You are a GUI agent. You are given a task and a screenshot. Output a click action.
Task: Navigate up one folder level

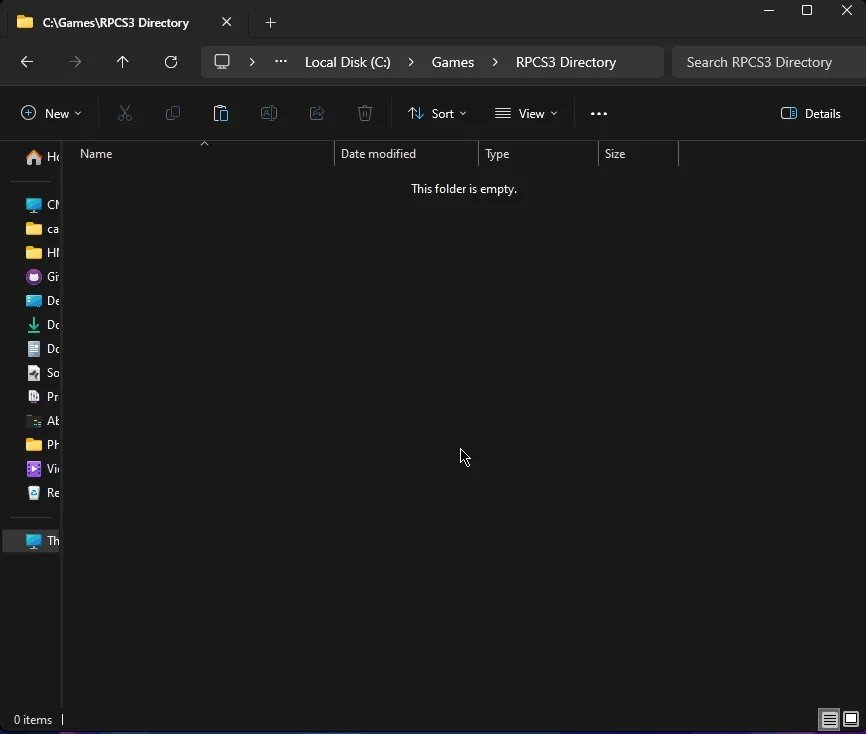122,62
